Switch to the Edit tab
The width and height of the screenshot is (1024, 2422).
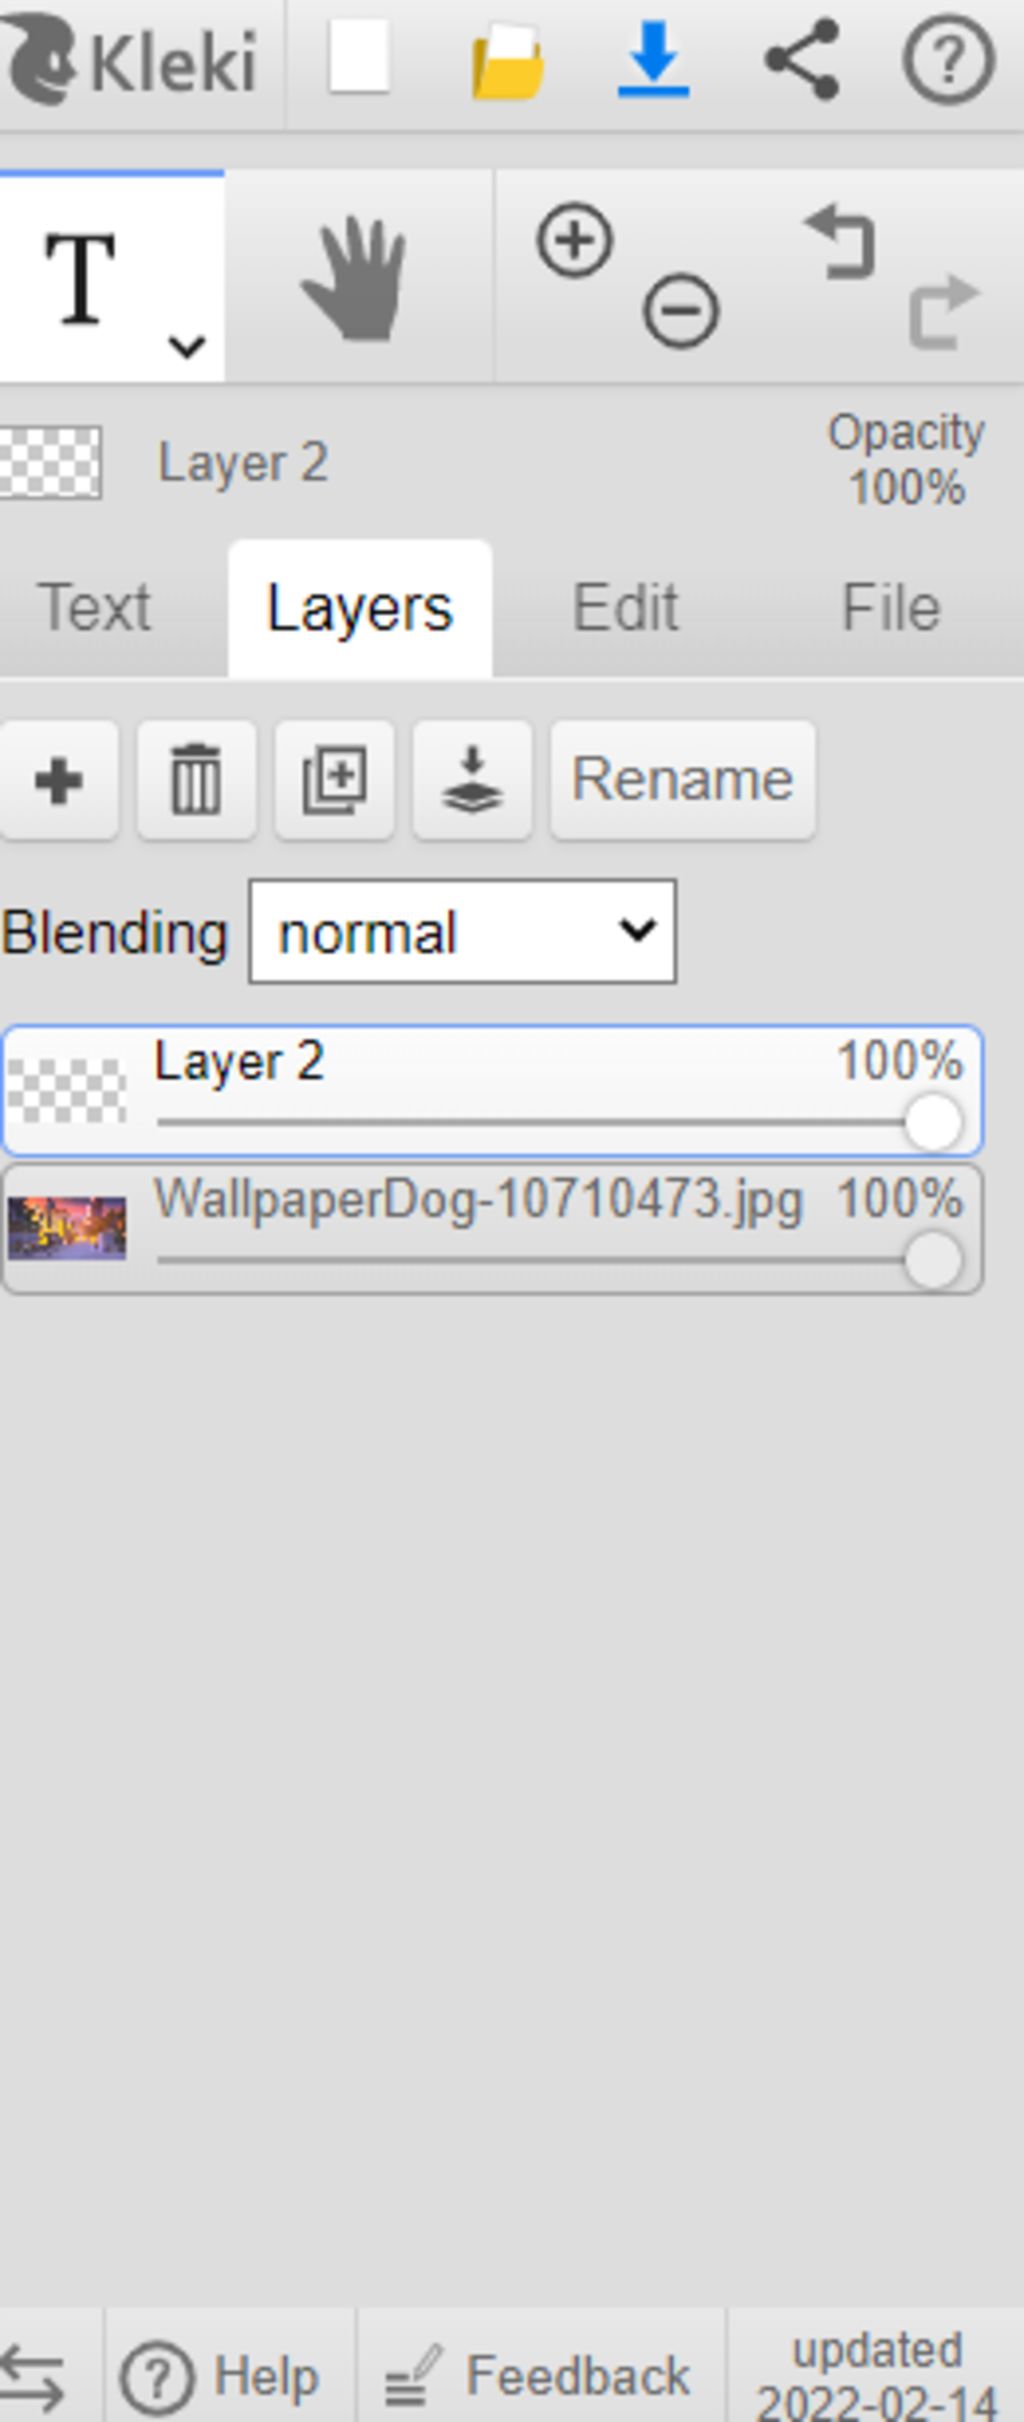tap(625, 608)
